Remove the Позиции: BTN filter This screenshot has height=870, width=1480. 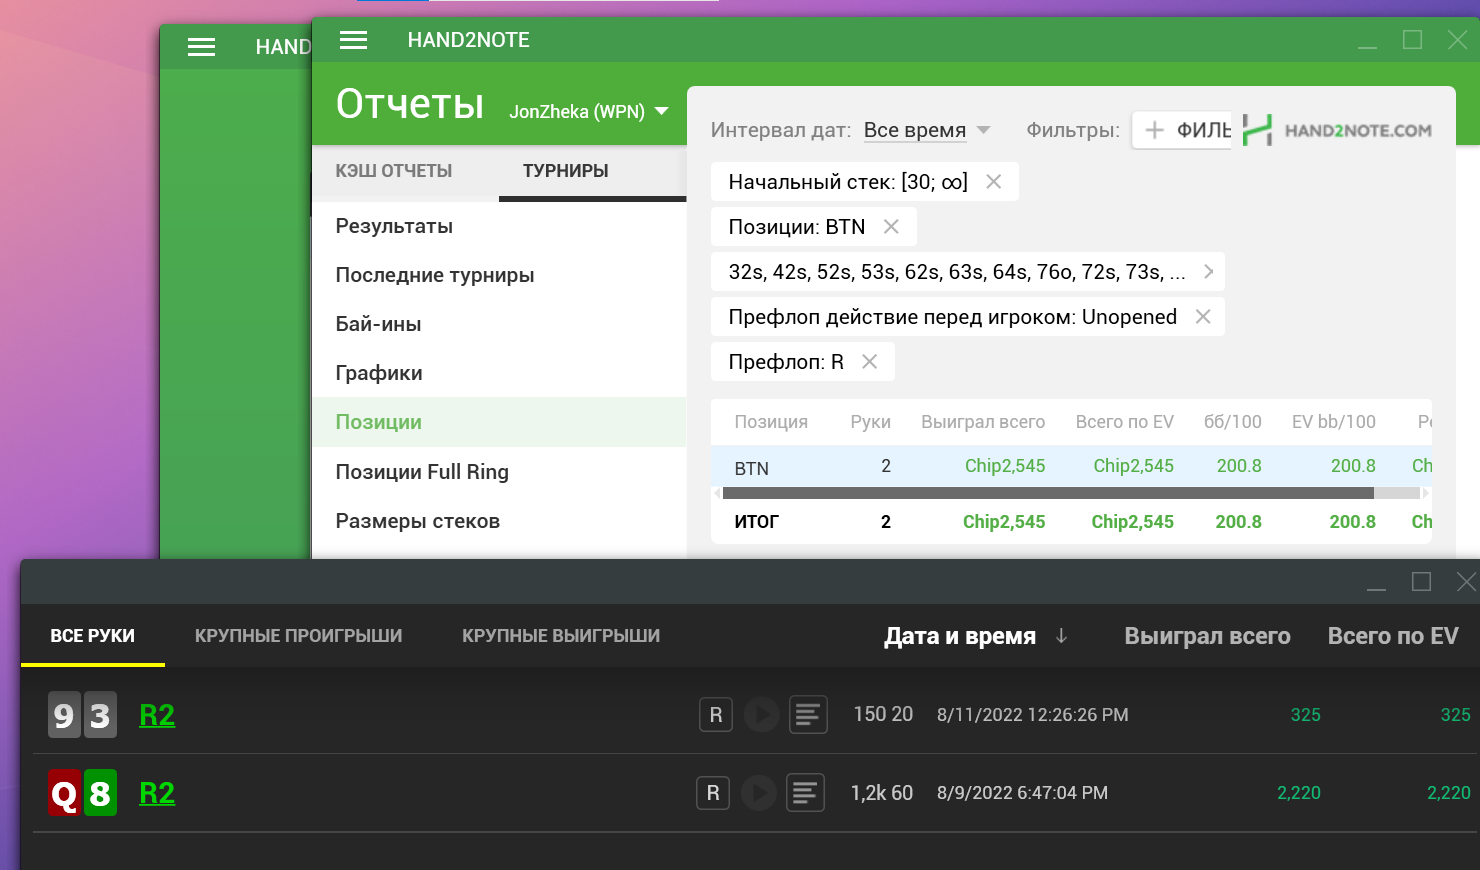pos(891,227)
